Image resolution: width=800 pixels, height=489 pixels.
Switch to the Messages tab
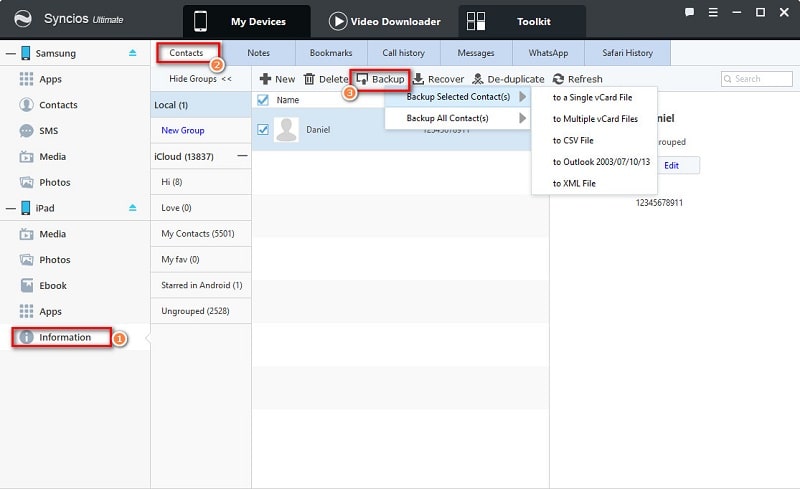click(476, 53)
